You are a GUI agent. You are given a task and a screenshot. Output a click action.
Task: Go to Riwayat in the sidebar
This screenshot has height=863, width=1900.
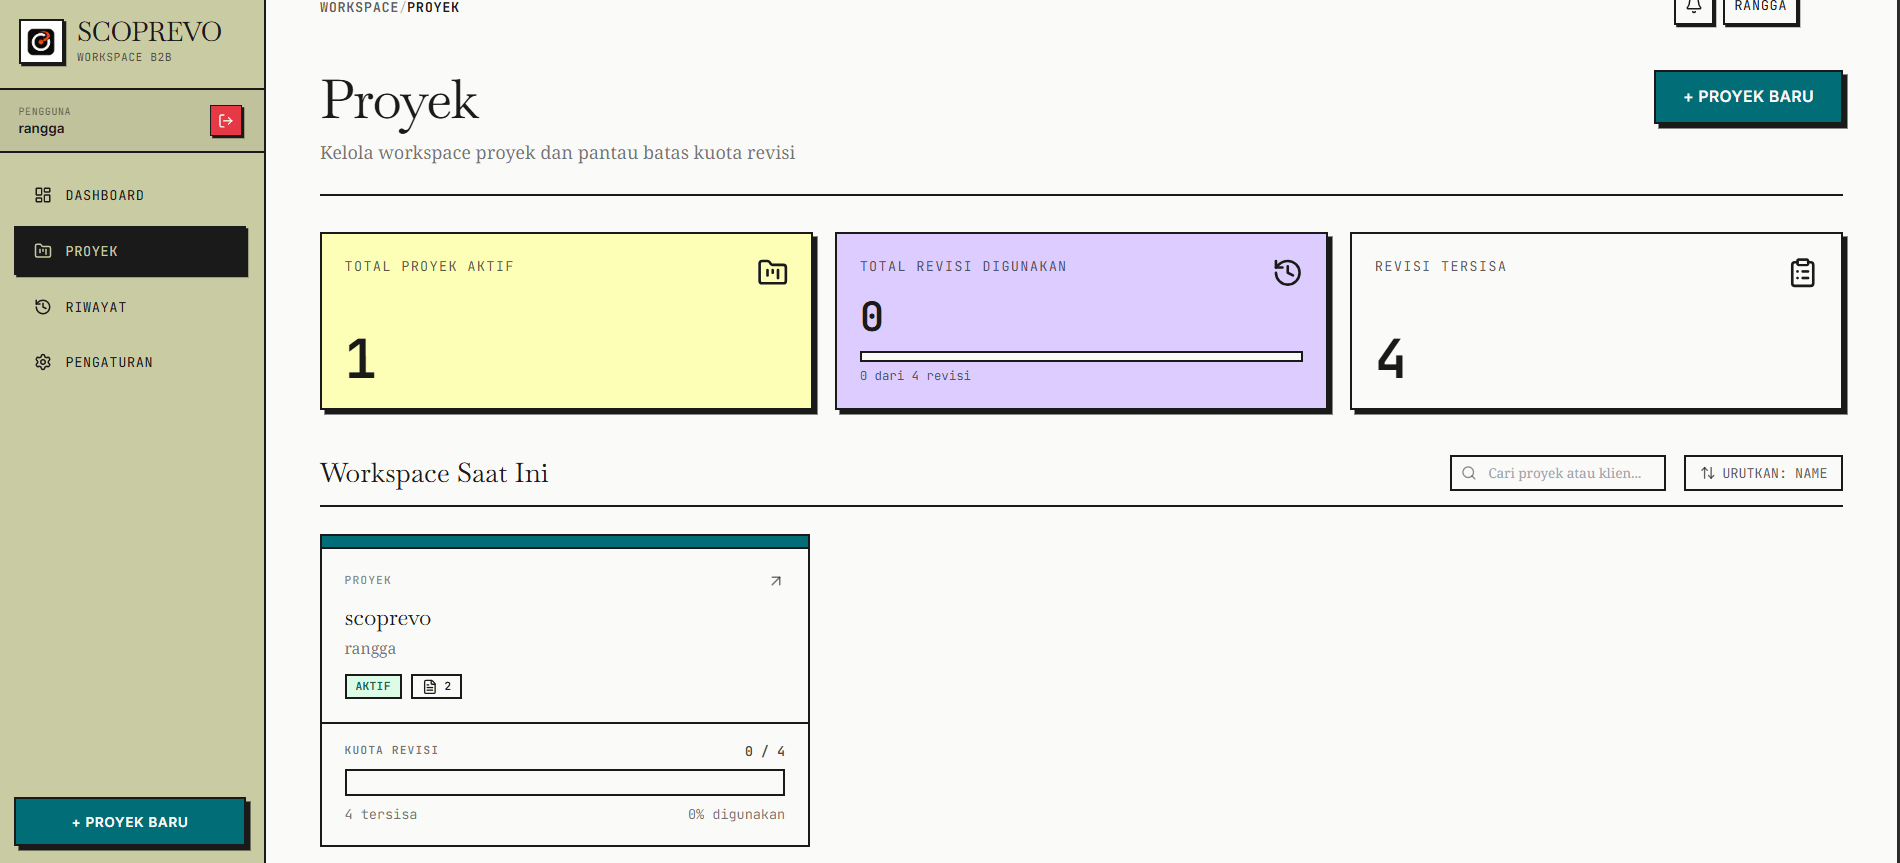click(131, 307)
